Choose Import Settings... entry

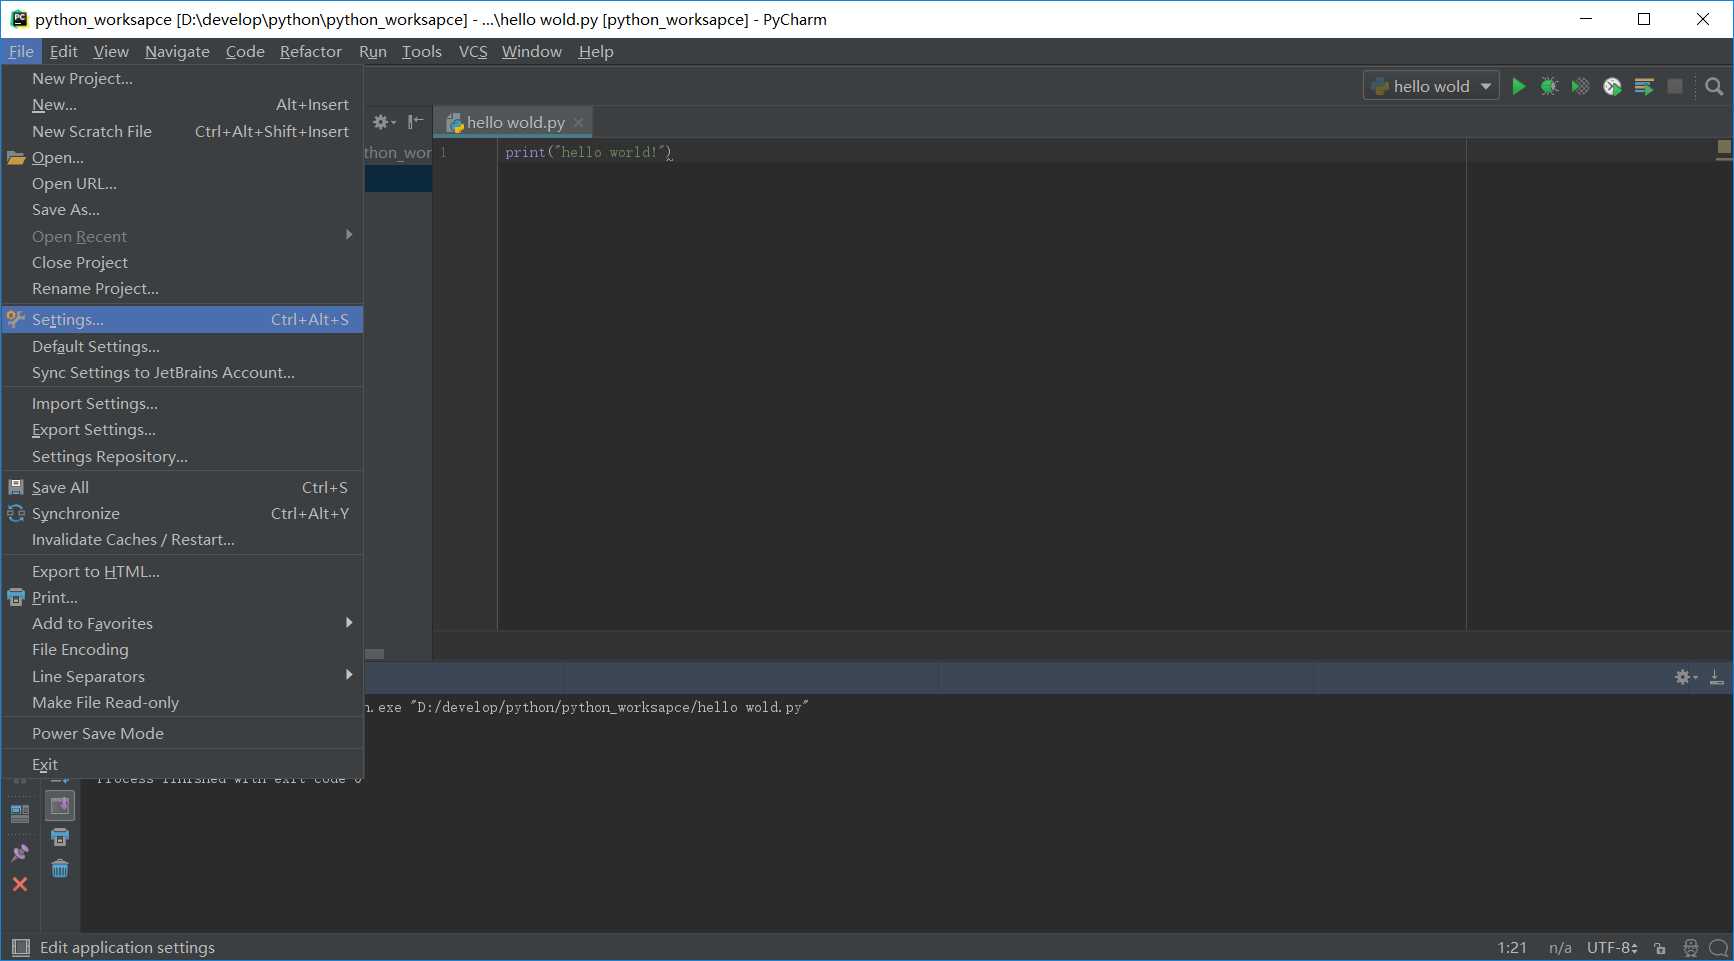[x=182, y=403]
